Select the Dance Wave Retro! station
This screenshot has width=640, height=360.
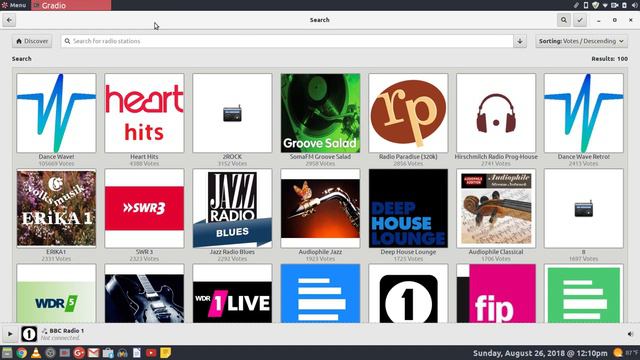[584, 113]
